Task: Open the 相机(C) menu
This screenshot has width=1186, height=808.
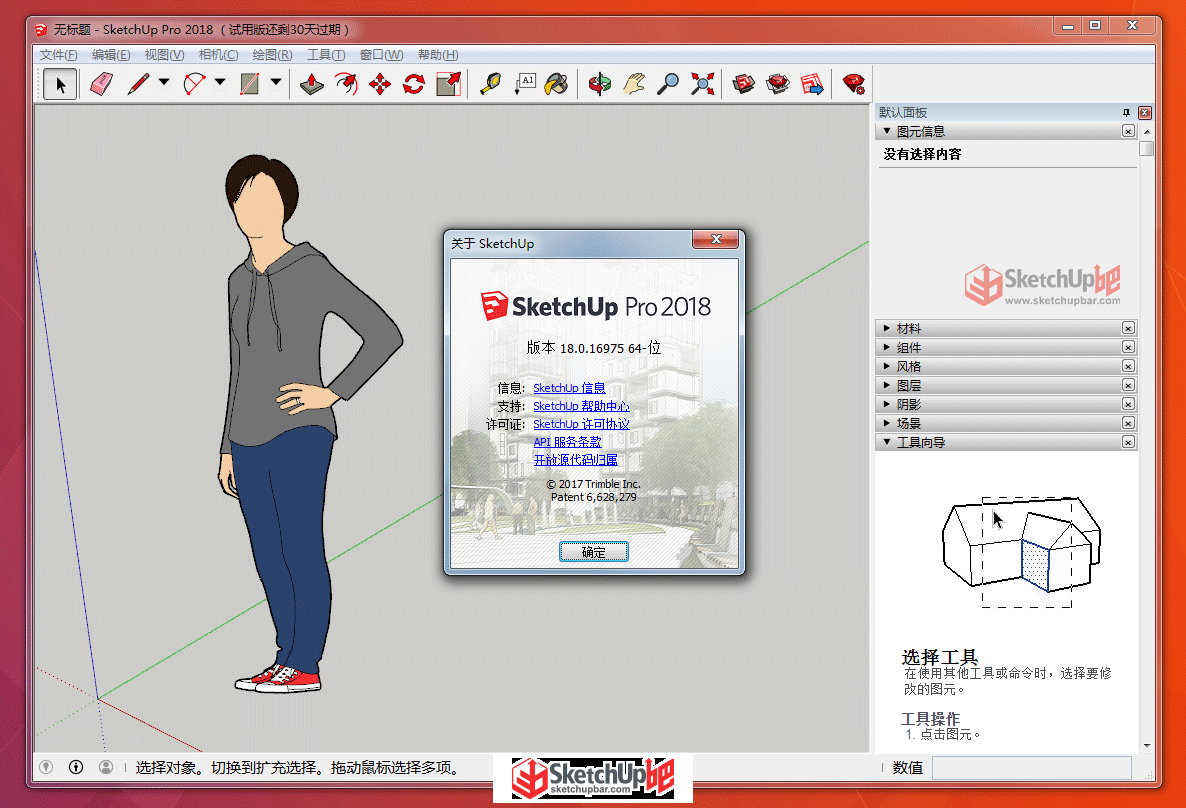Action: tap(218, 54)
